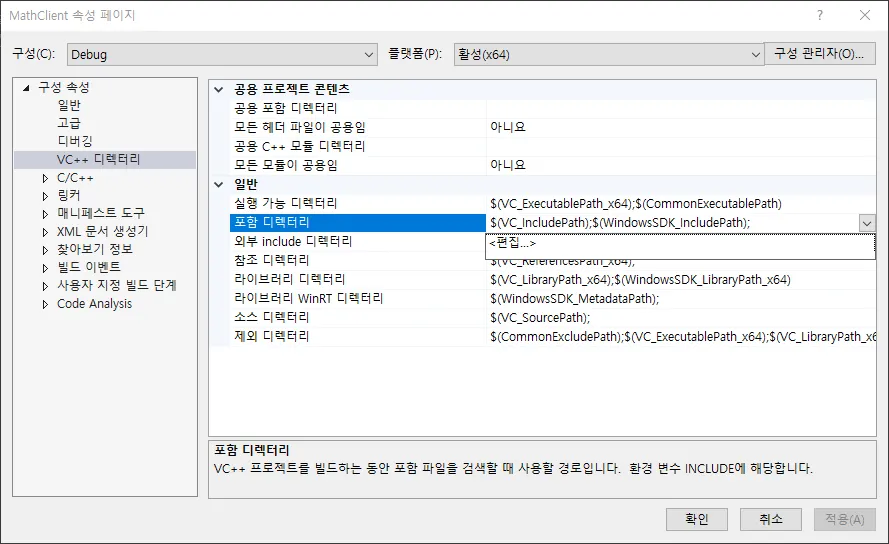Select the 참조 디렉터리 property
The height and width of the screenshot is (544, 889).
click(x=358, y=260)
